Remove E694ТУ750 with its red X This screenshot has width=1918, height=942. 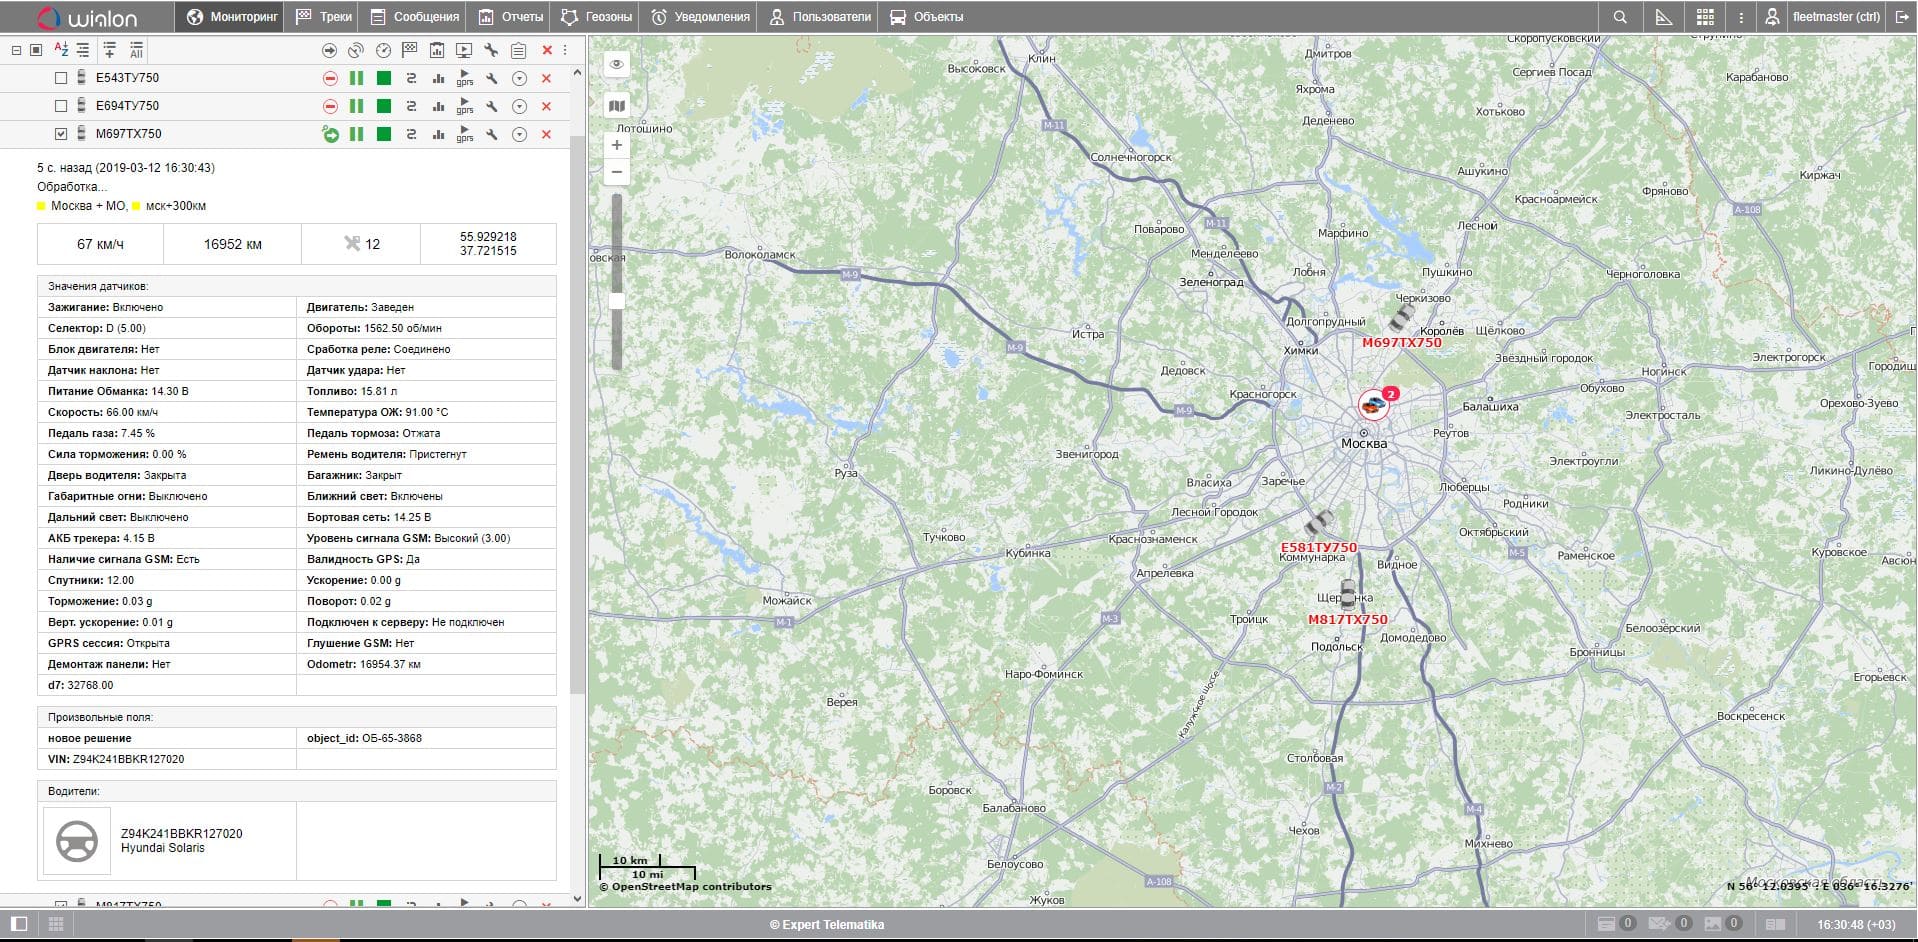[x=546, y=106]
